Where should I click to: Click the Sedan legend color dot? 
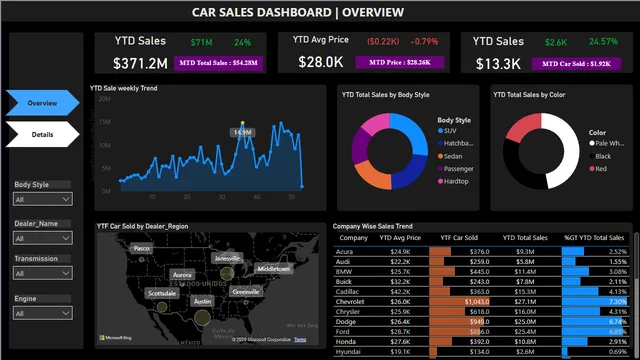[440, 156]
